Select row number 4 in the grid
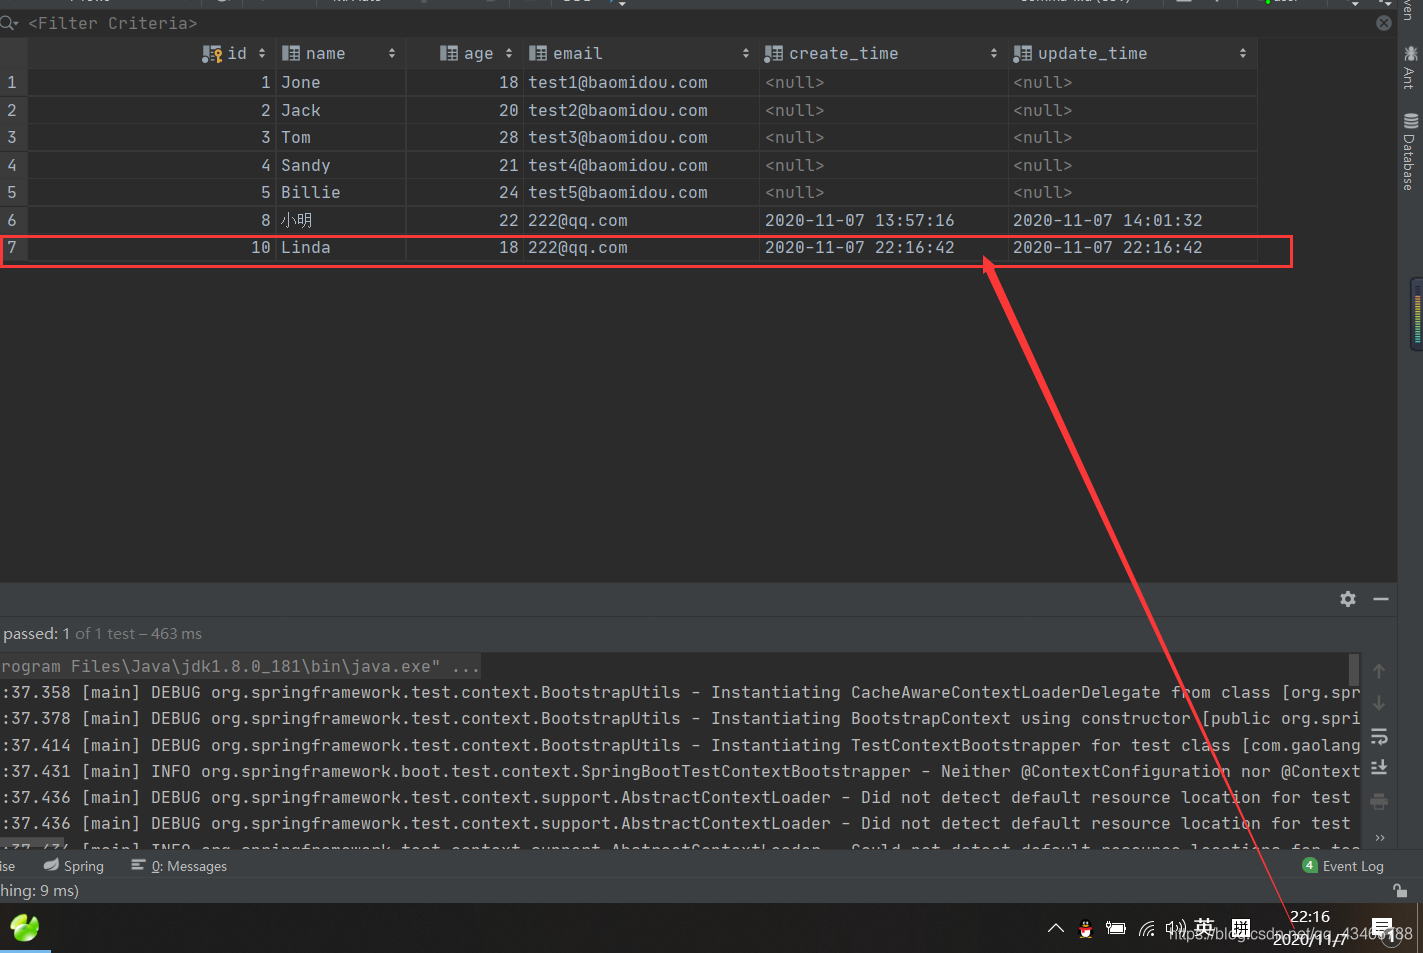The height and width of the screenshot is (953, 1423). (12, 165)
